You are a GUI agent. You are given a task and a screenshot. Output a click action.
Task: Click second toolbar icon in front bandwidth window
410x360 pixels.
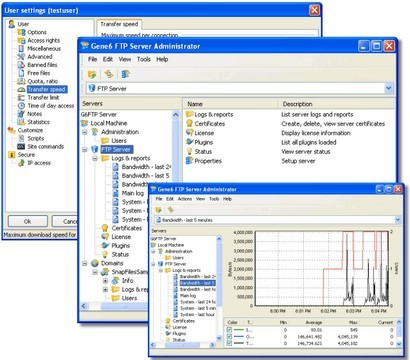(x=171, y=210)
